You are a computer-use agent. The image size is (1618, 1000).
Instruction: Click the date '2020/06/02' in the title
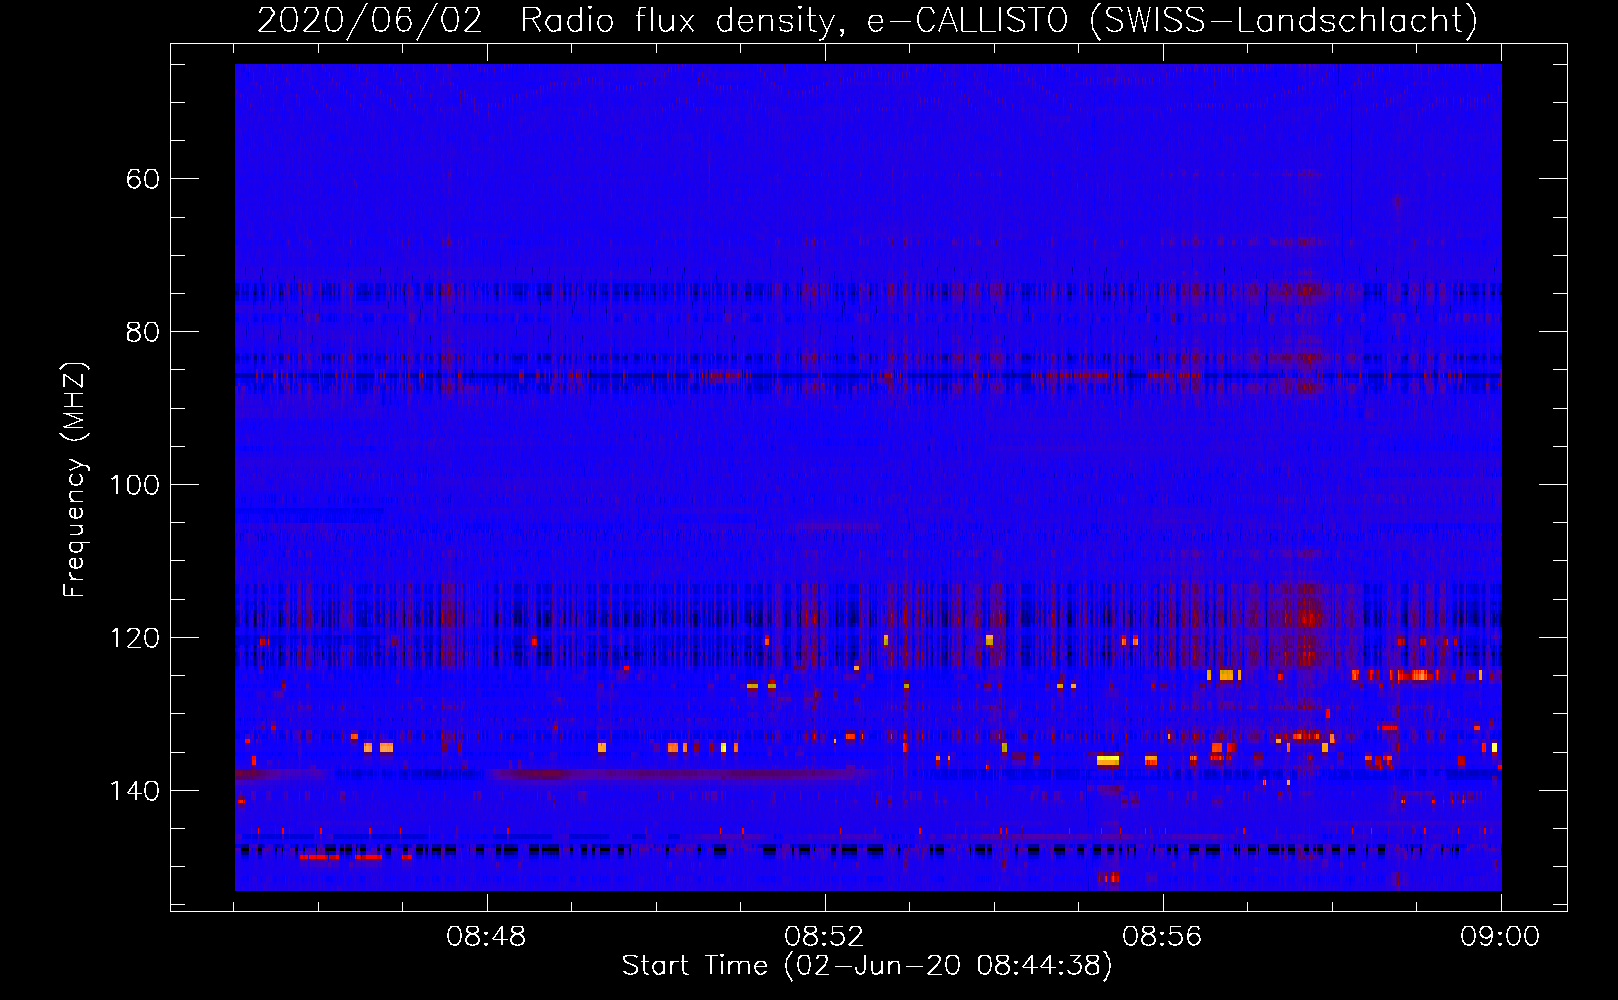coord(370,21)
